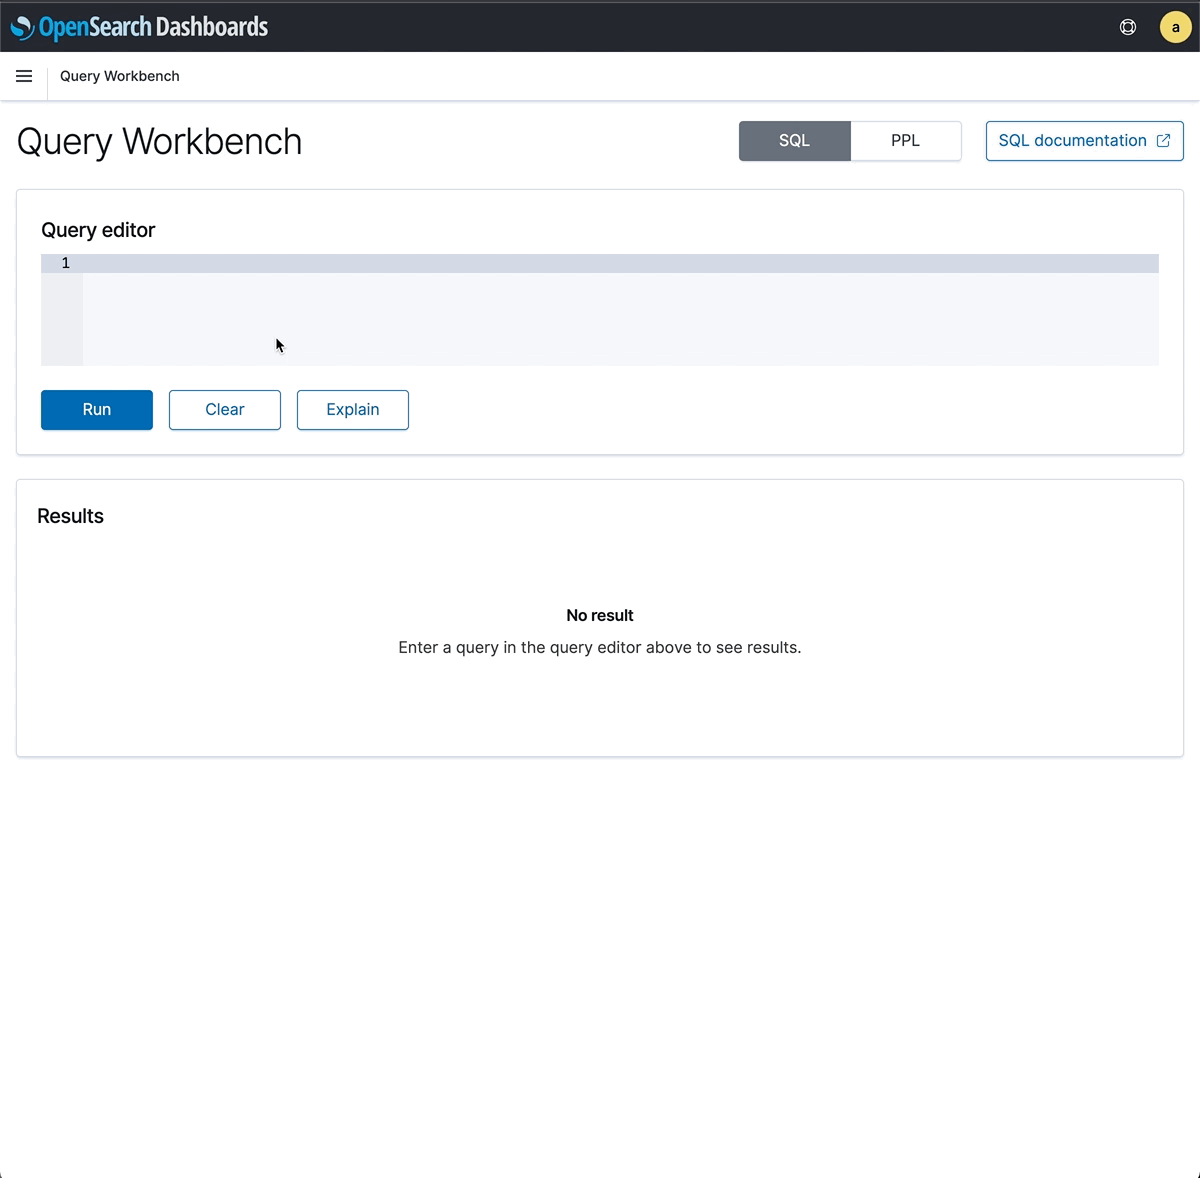Explain the query
The image size is (1200, 1178).
click(353, 410)
